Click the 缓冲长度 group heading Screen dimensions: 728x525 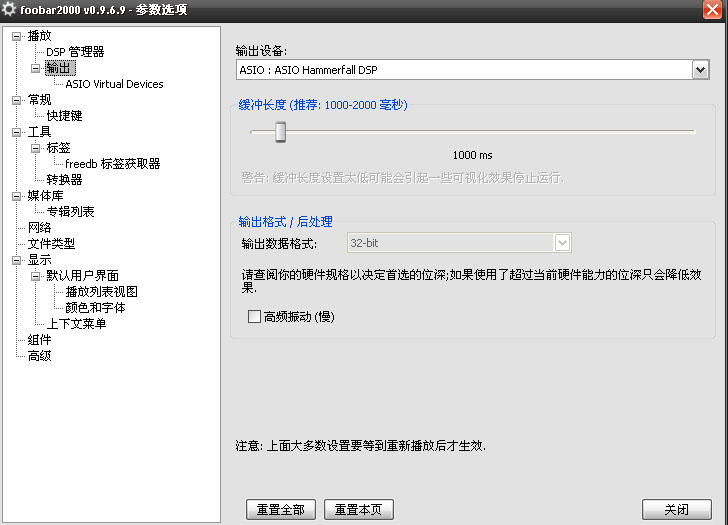(323, 105)
